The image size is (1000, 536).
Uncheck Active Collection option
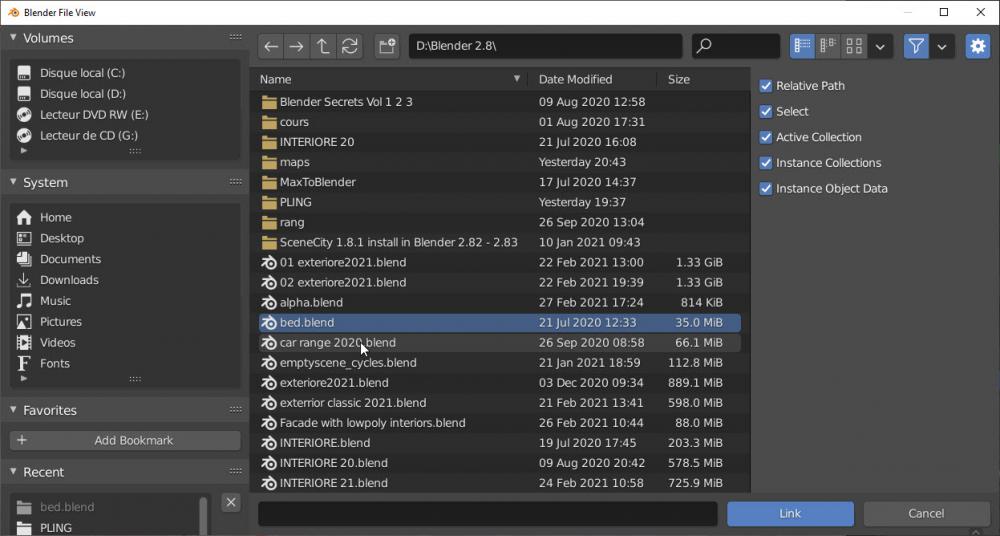tap(766, 137)
